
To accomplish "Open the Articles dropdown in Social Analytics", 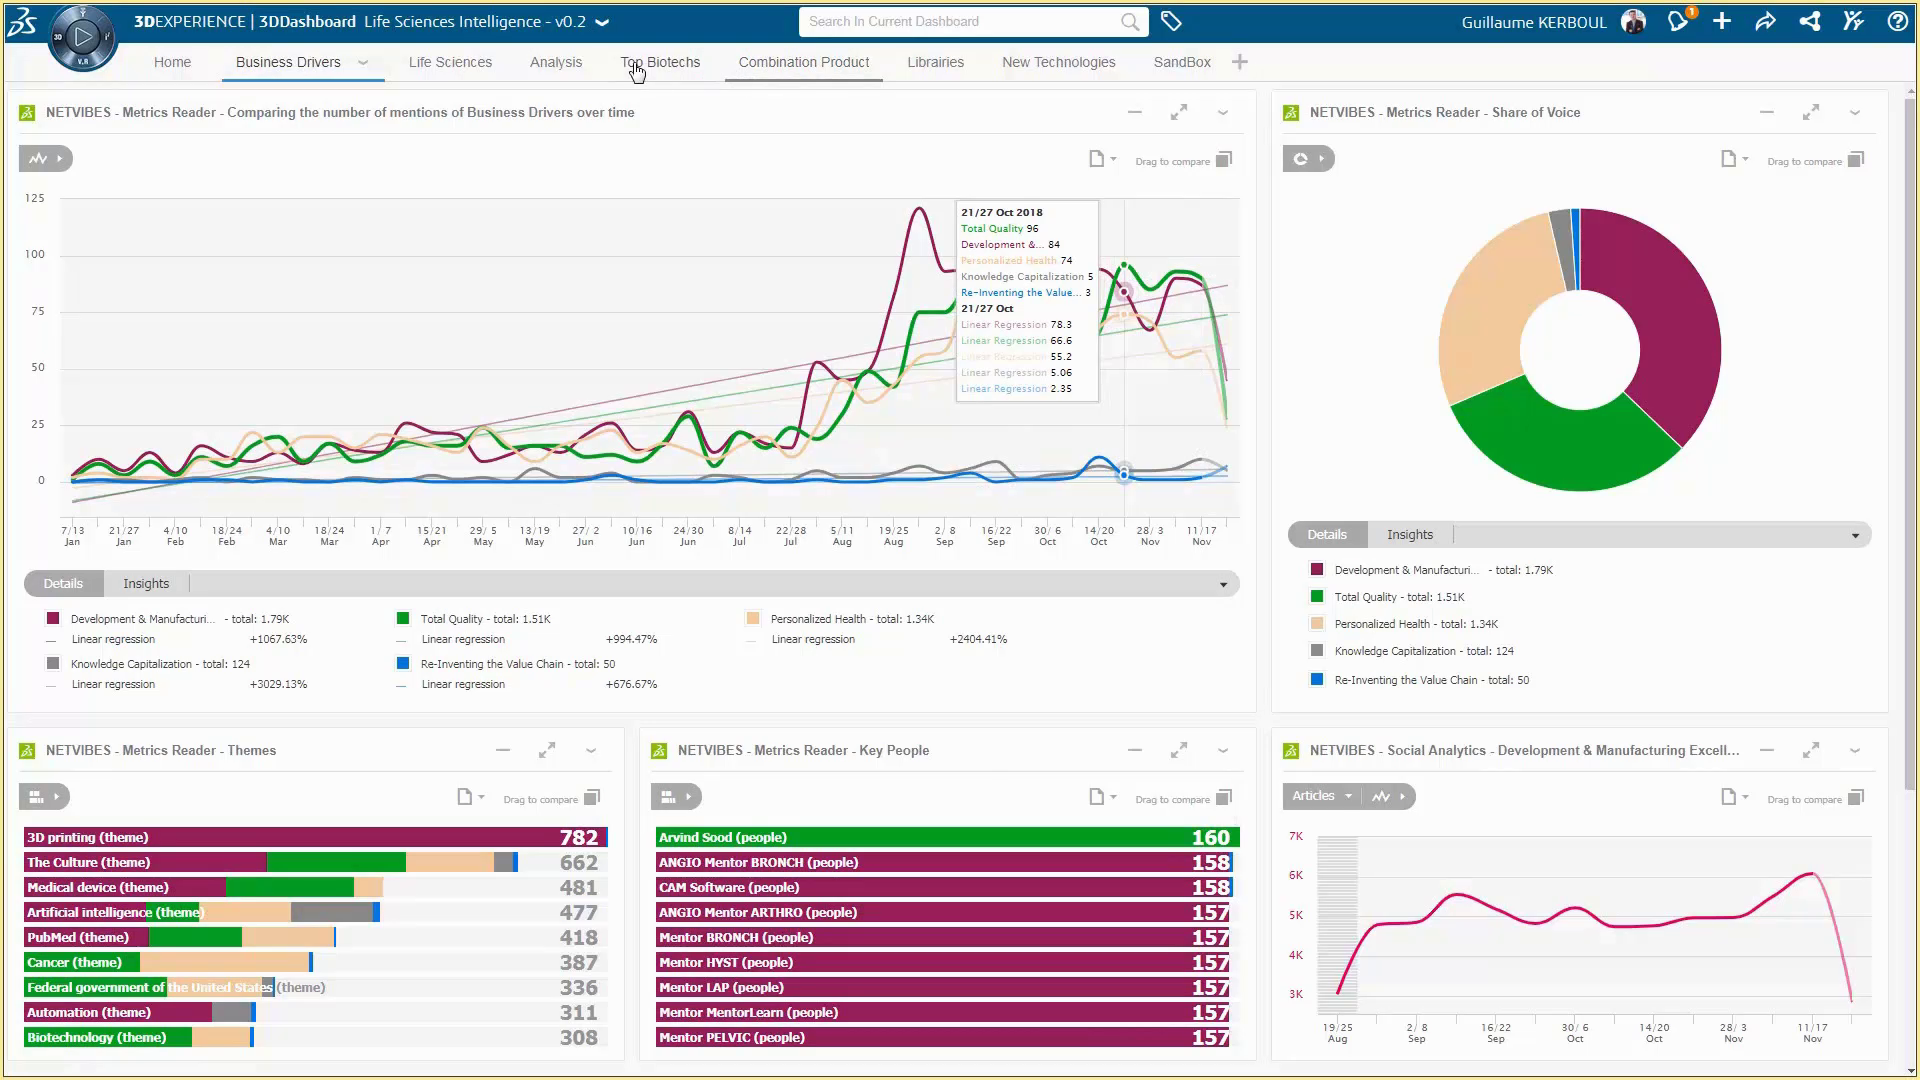I will (1321, 796).
